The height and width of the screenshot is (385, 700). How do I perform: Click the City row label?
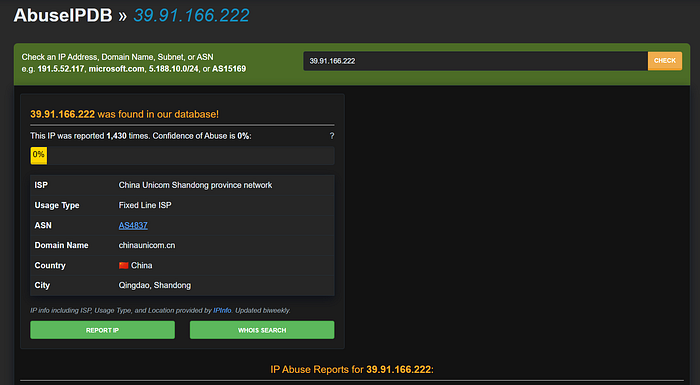[42, 285]
